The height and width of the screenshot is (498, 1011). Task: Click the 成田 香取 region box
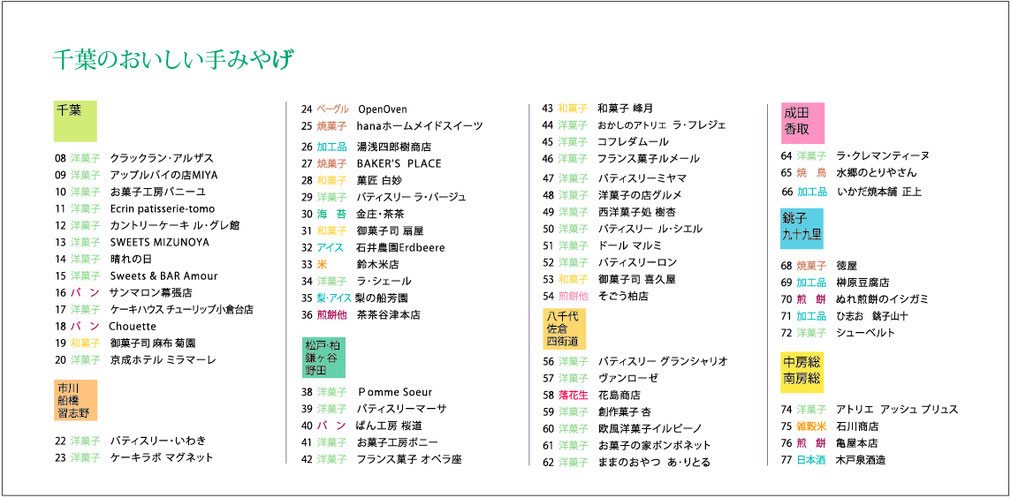click(803, 123)
